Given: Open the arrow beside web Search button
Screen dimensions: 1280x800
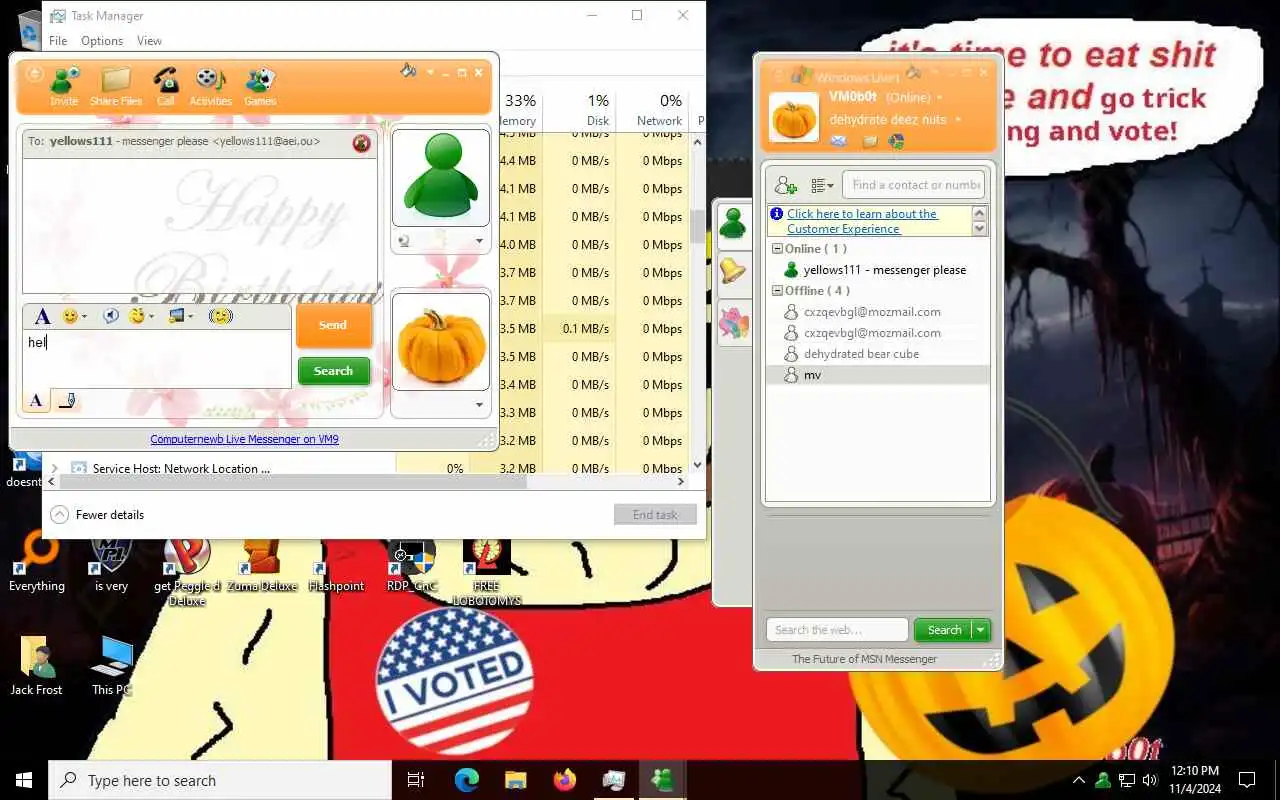Looking at the screenshot, I should point(980,630).
